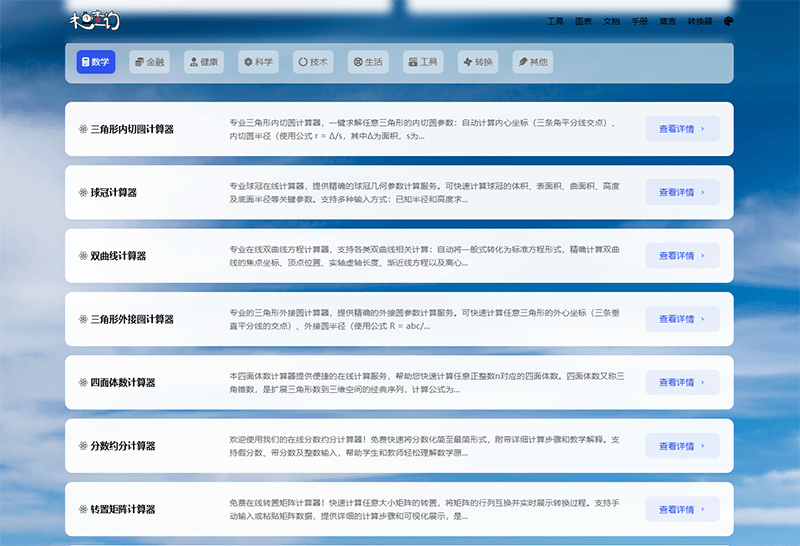This screenshot has width=800, height=546.
Task: Open the 双曲线计算器 title link
Action: tap(118, 256)
